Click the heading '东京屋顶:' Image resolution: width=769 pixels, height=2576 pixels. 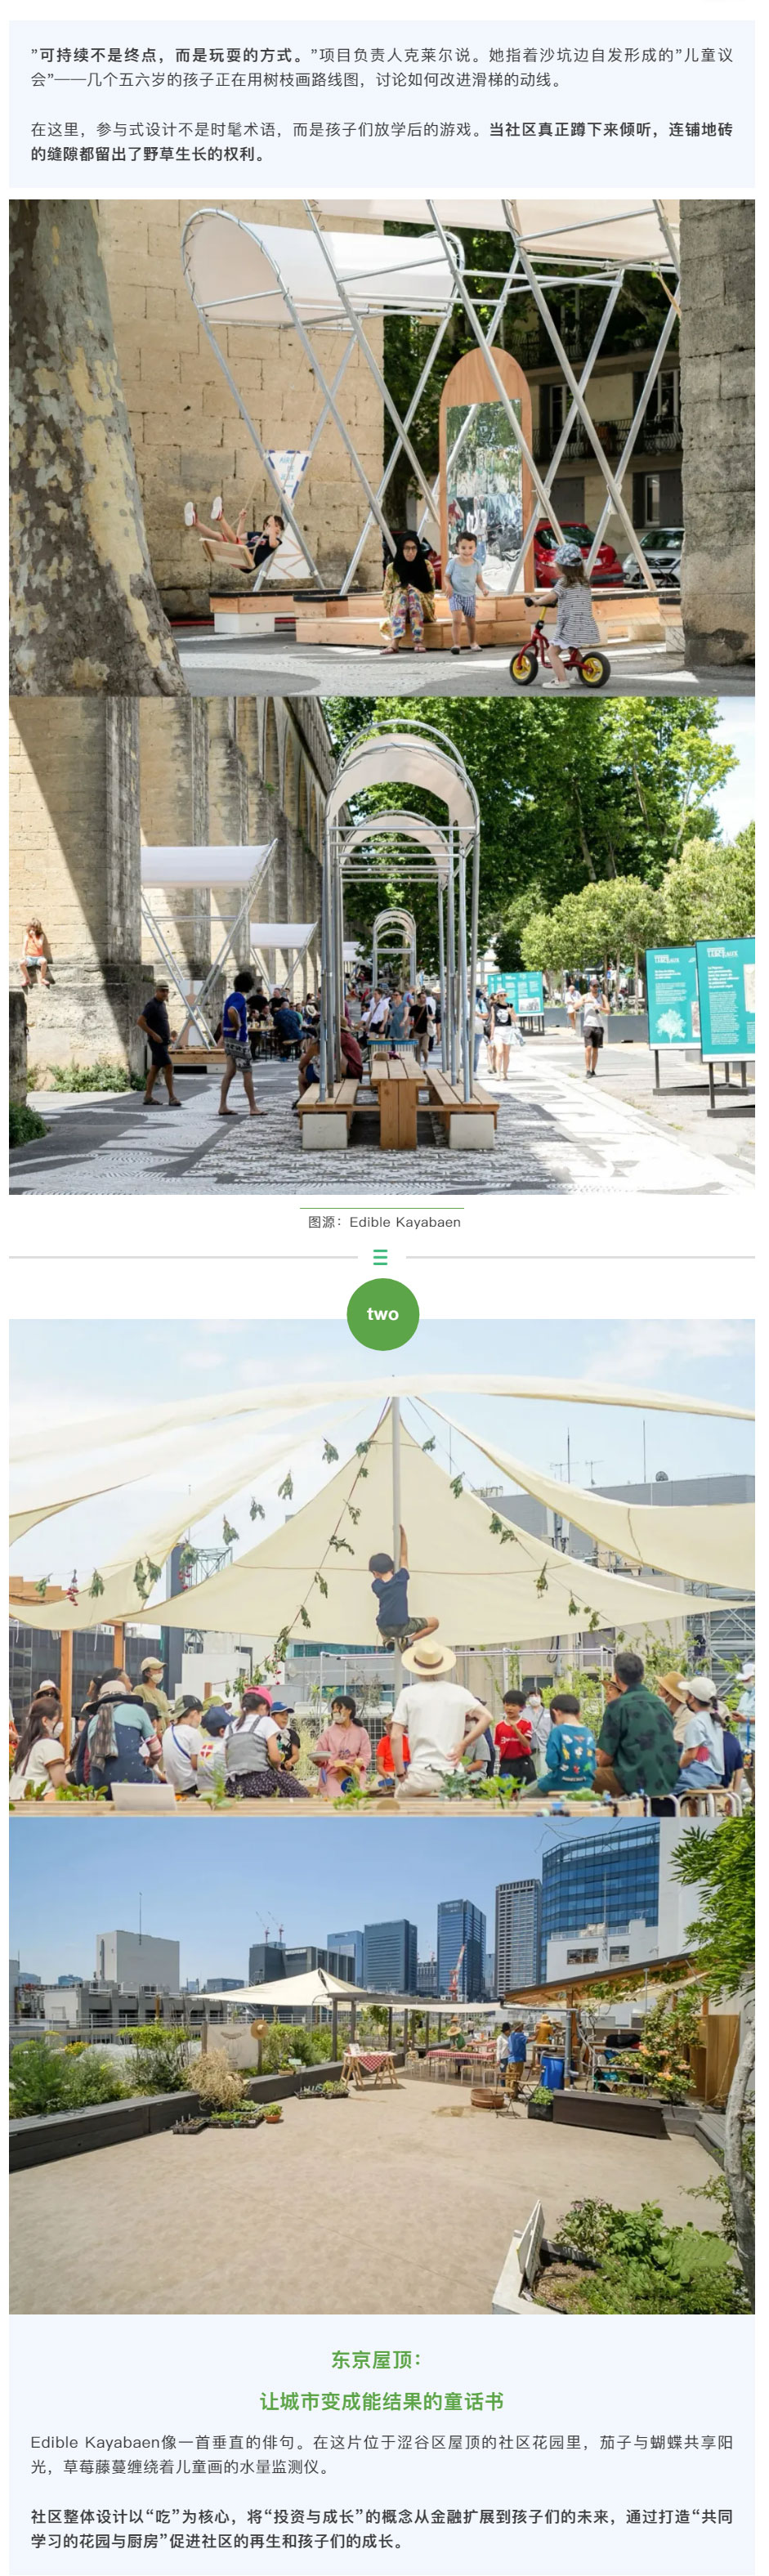(x=377, y=2360)
